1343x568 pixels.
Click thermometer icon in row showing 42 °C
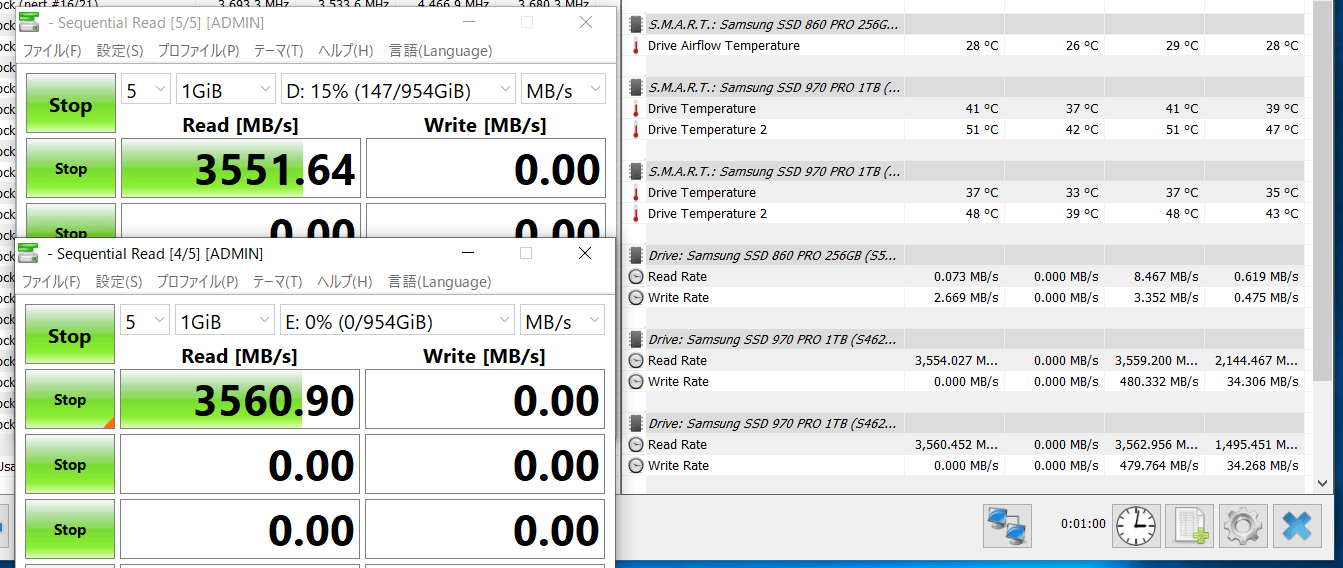coord(636,130)
